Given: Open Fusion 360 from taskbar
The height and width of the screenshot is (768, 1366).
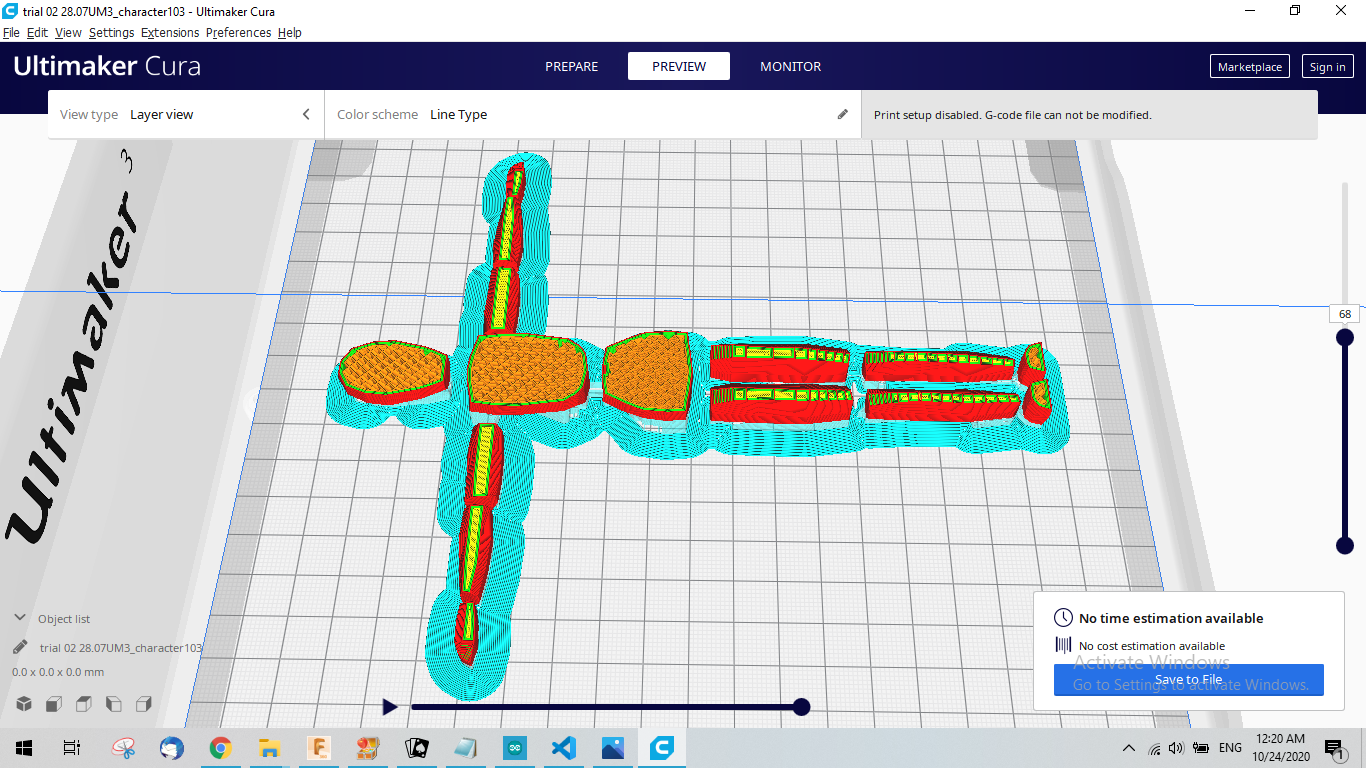Looking at the screenshot, I should click(x=319, y=748).
